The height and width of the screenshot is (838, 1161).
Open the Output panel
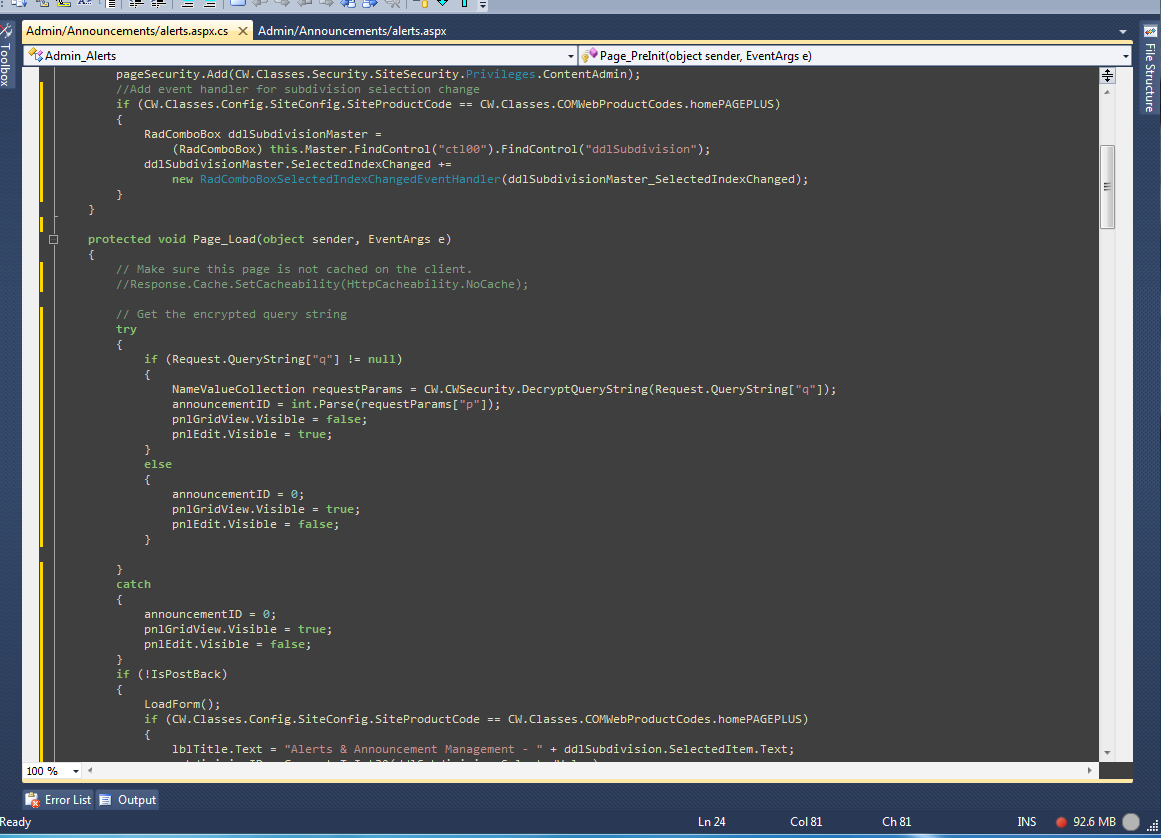(127, 800)
